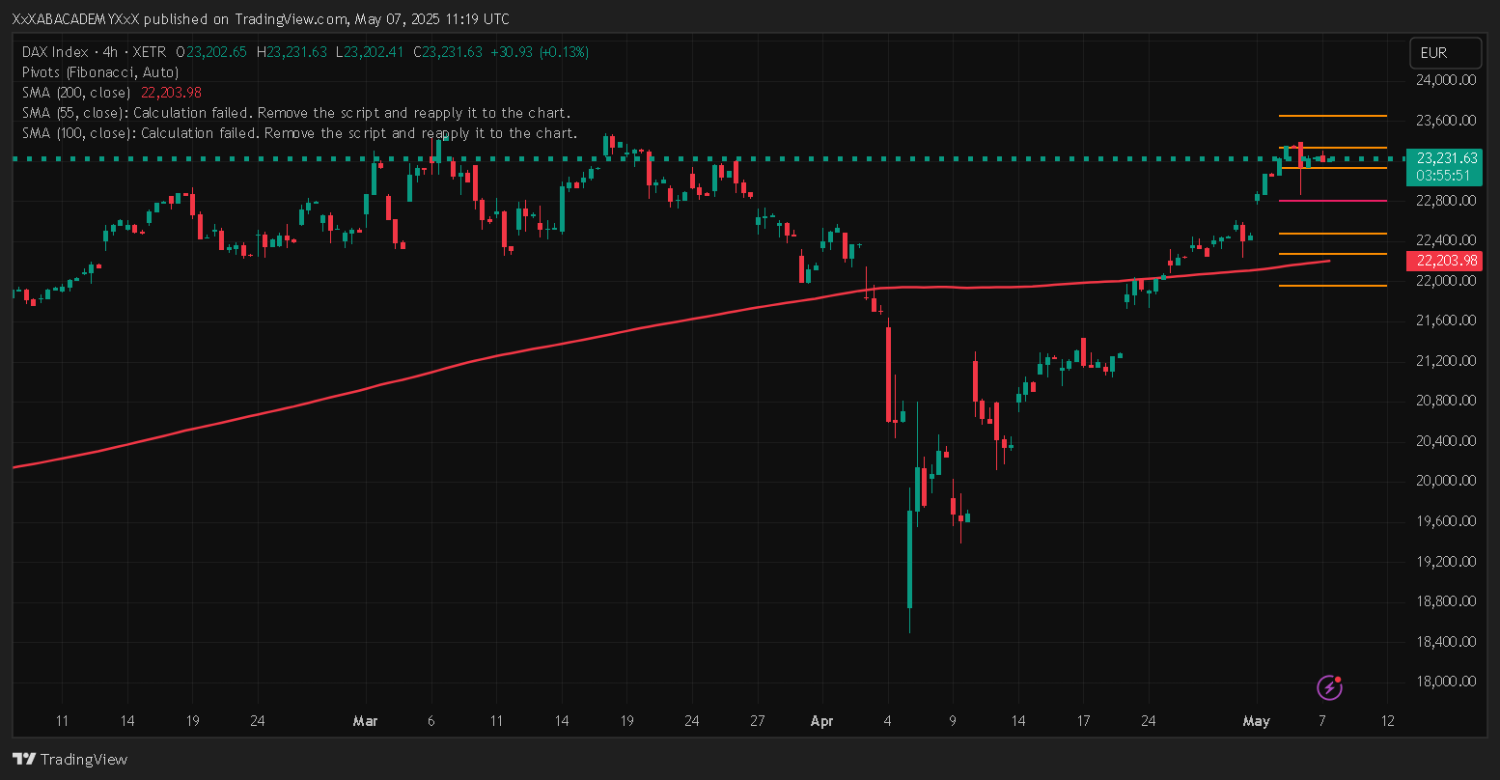
Task: Select the SMA (200, close) legend entry
Action: tap(76, 92)
